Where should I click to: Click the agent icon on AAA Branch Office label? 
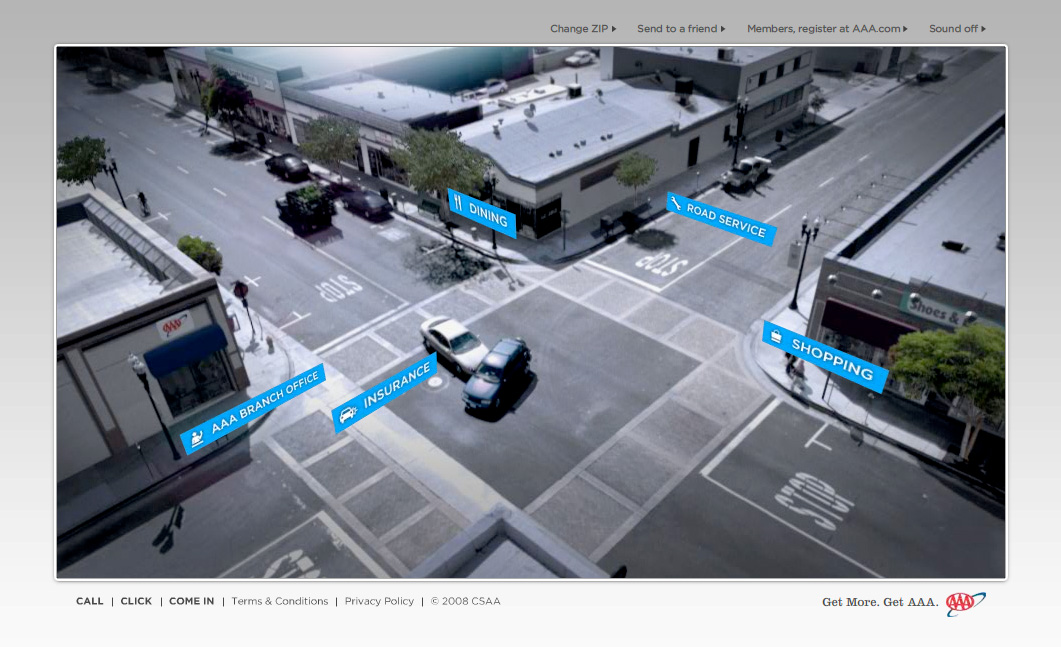(197, 439)
